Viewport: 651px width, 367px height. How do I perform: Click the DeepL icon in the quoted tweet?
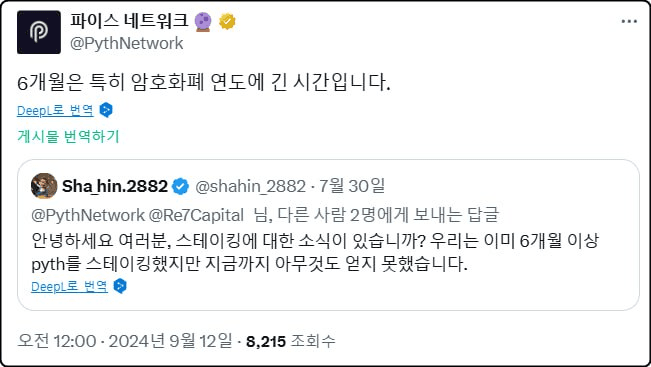pyautogui.click(x=120, y=286)
